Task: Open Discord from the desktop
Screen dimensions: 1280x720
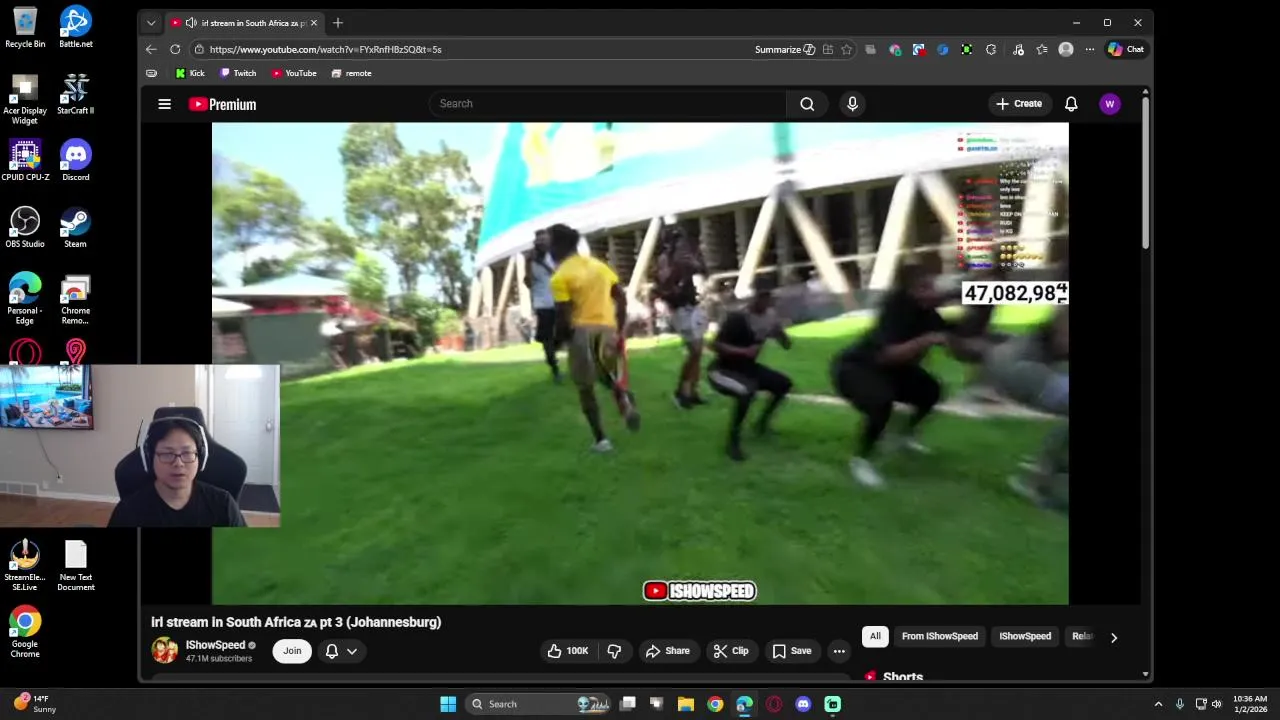Action: 76,161
